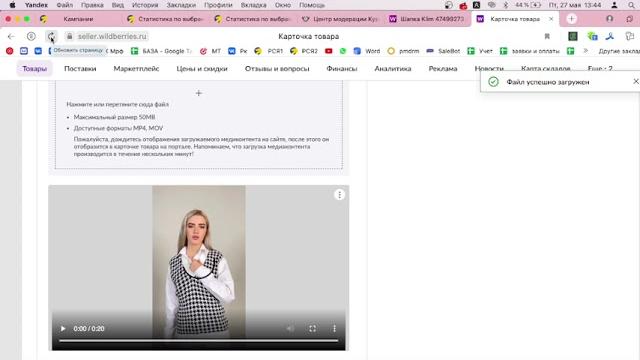Reload the page with the refresh icon

click(51, 36)
